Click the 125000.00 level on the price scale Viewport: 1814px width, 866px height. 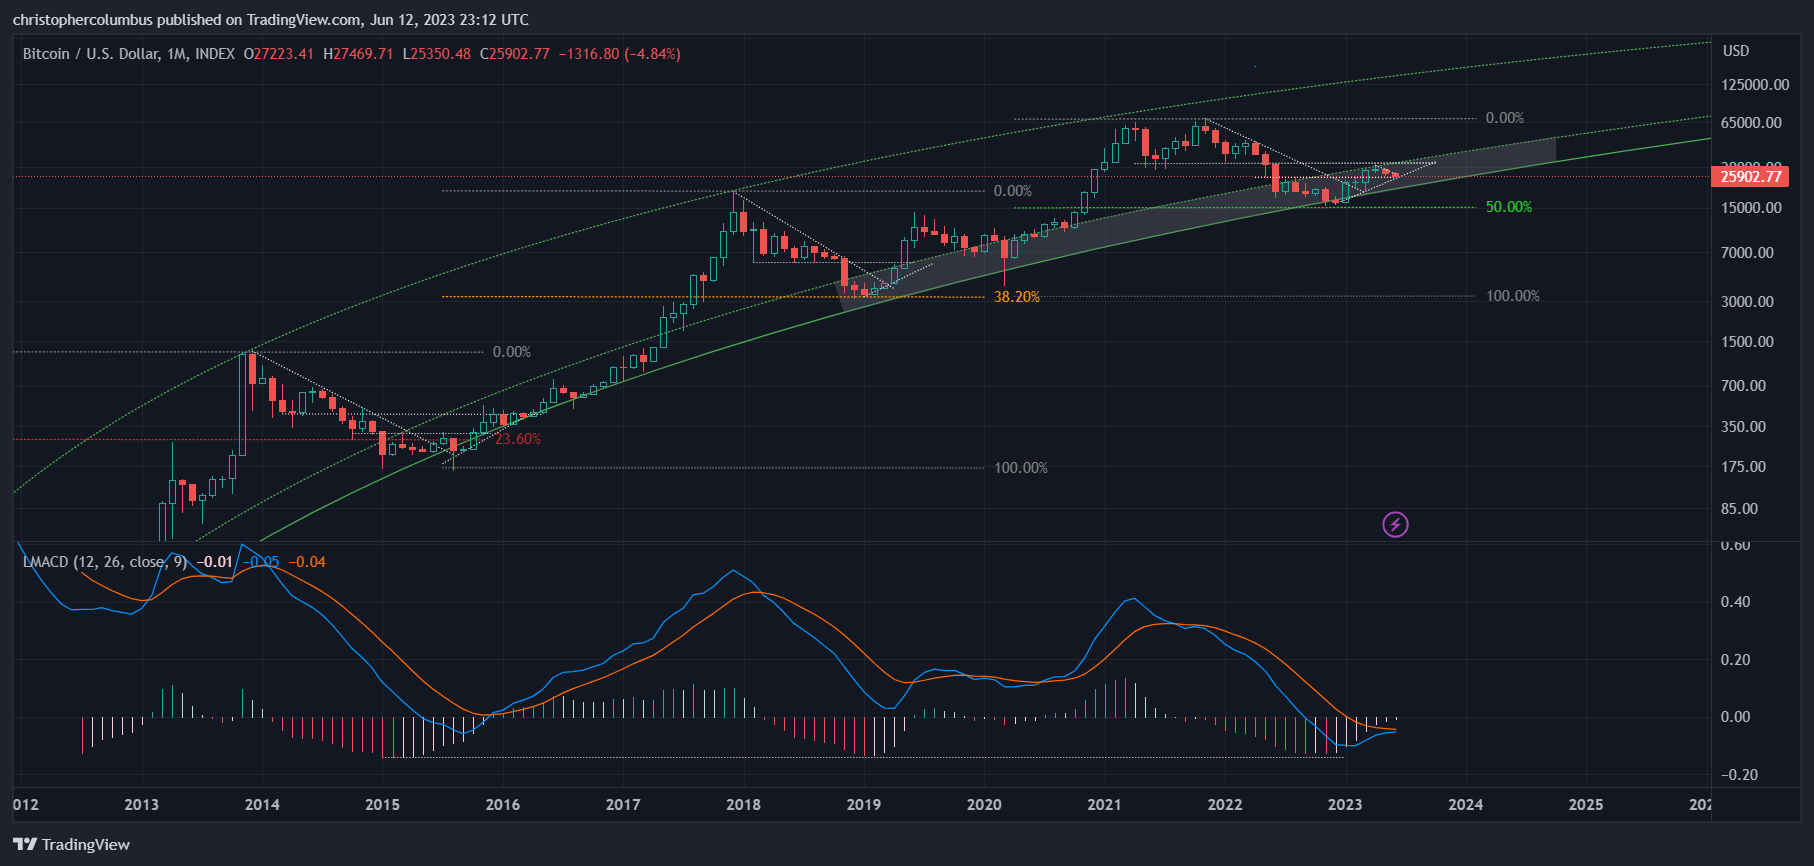tap(1755, 85)
